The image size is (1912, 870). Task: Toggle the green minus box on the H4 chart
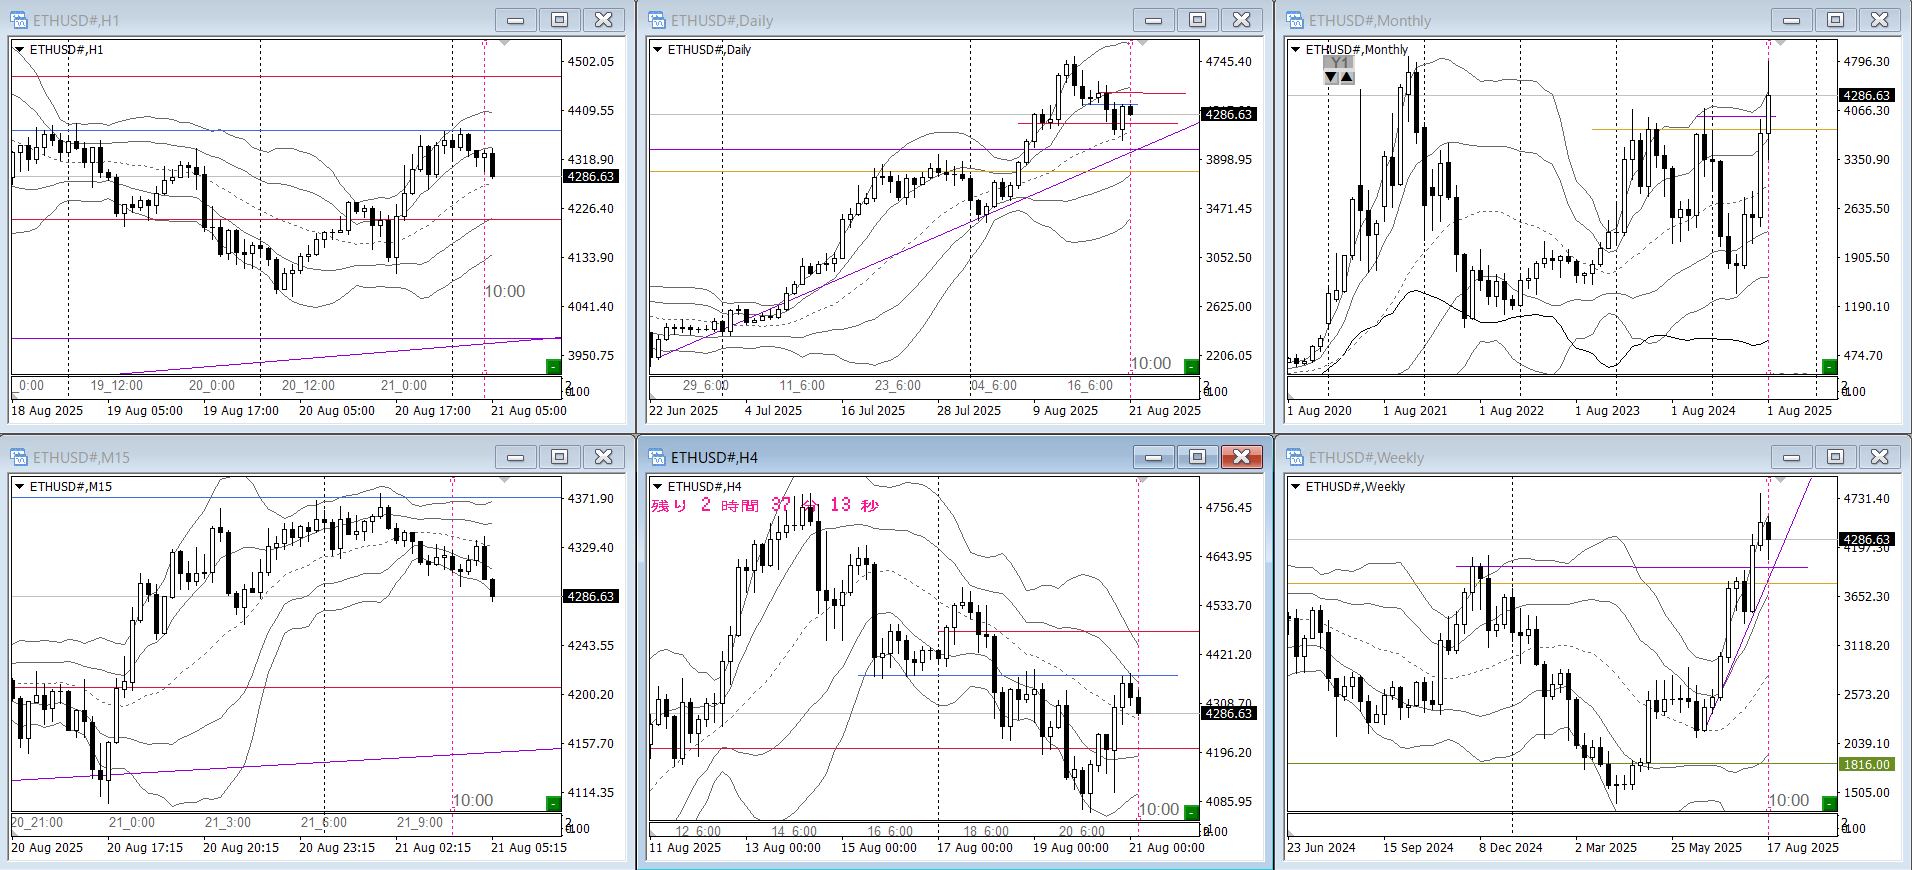pyautogui.click(x=1191, y=812)
